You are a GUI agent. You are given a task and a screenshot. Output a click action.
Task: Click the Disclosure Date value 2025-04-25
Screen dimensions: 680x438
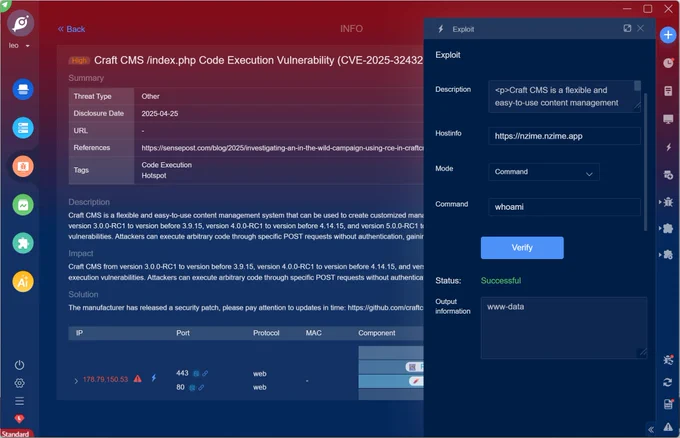(160, 114)
